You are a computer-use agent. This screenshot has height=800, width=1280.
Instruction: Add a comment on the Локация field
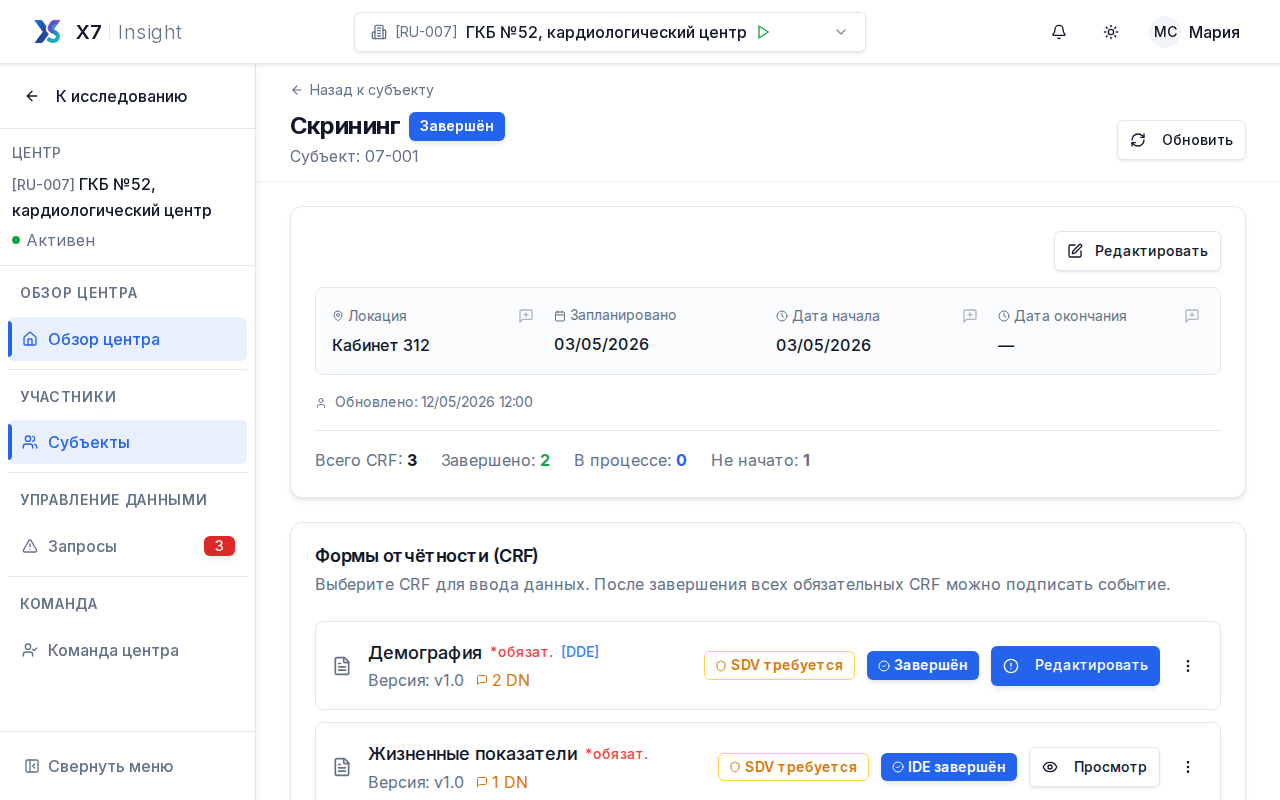click(x=526, y=316)
